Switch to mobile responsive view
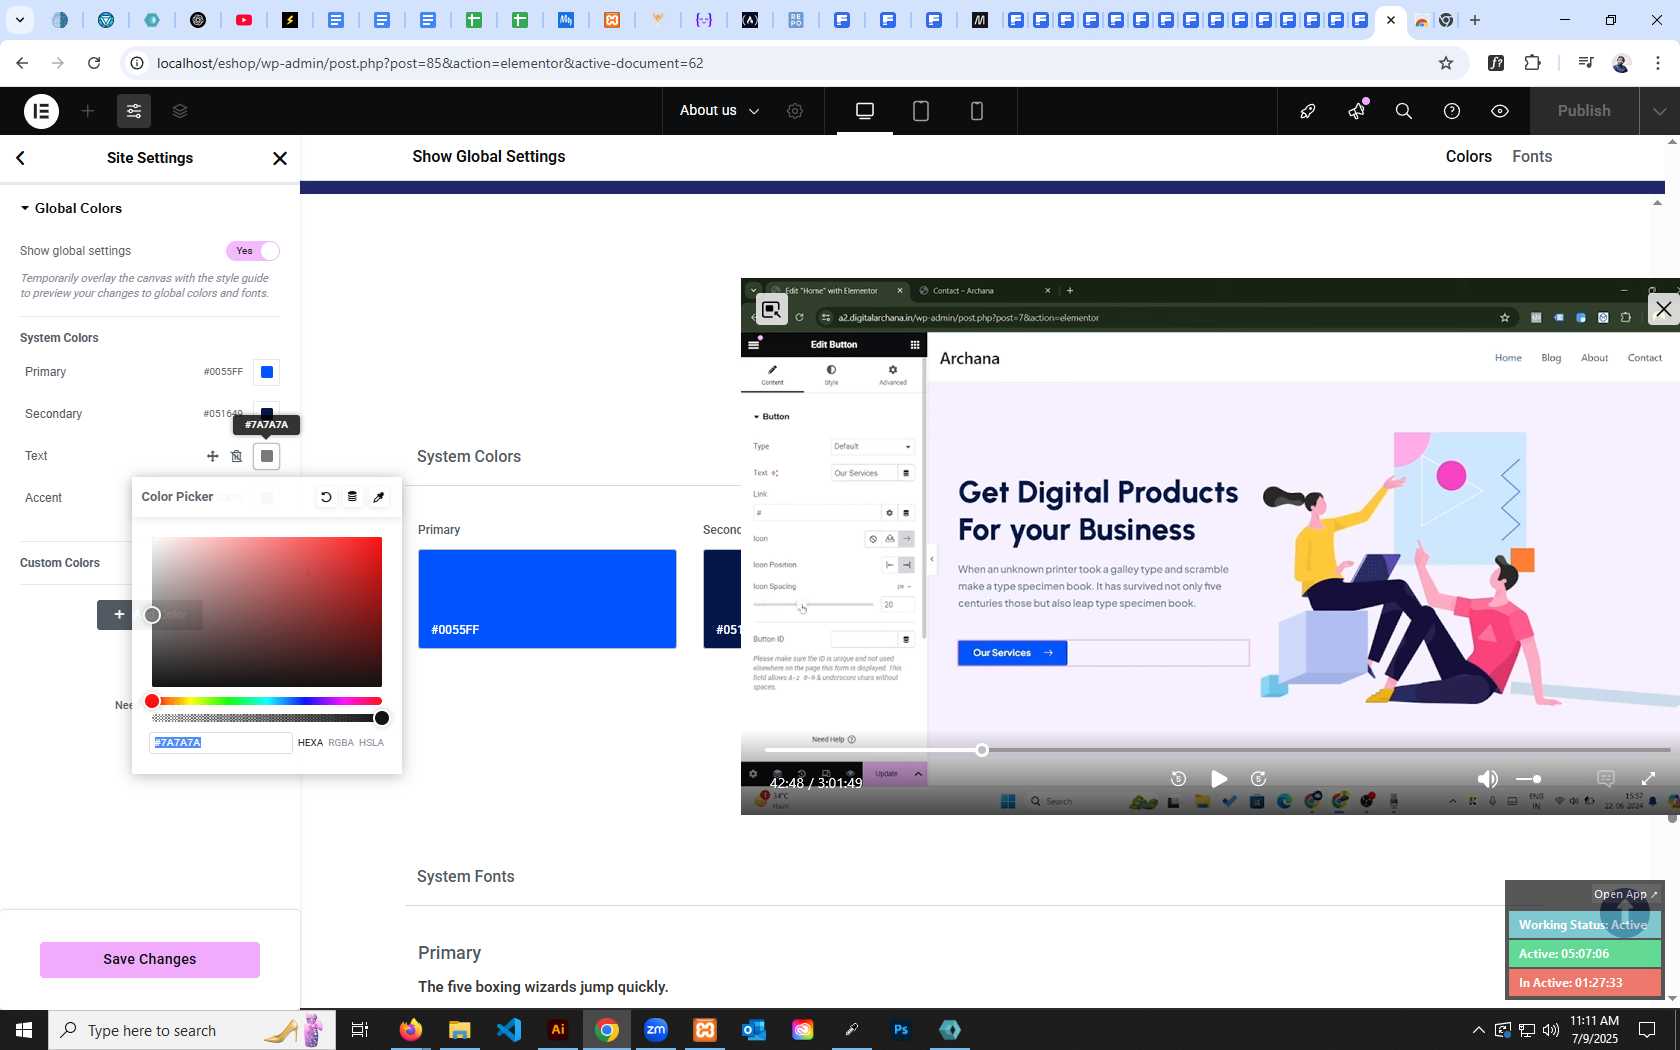Screen dimensions: 1680x1050 coord(977,111)
